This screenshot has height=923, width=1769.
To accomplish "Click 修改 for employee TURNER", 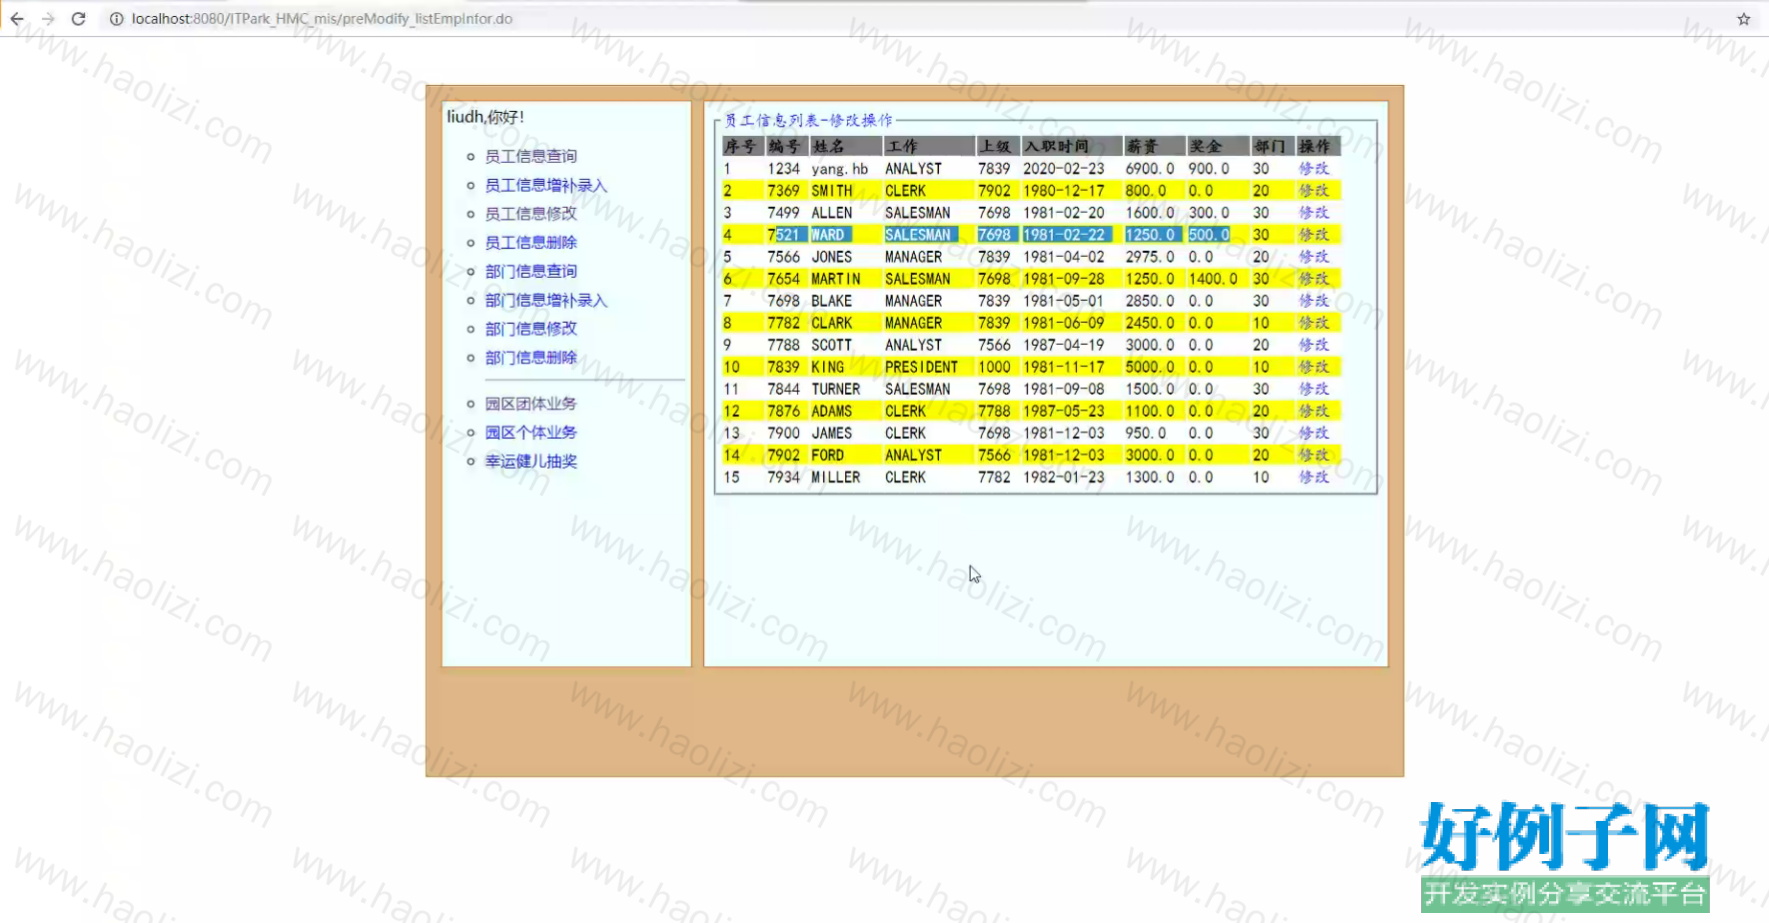I will [1314, 389].
